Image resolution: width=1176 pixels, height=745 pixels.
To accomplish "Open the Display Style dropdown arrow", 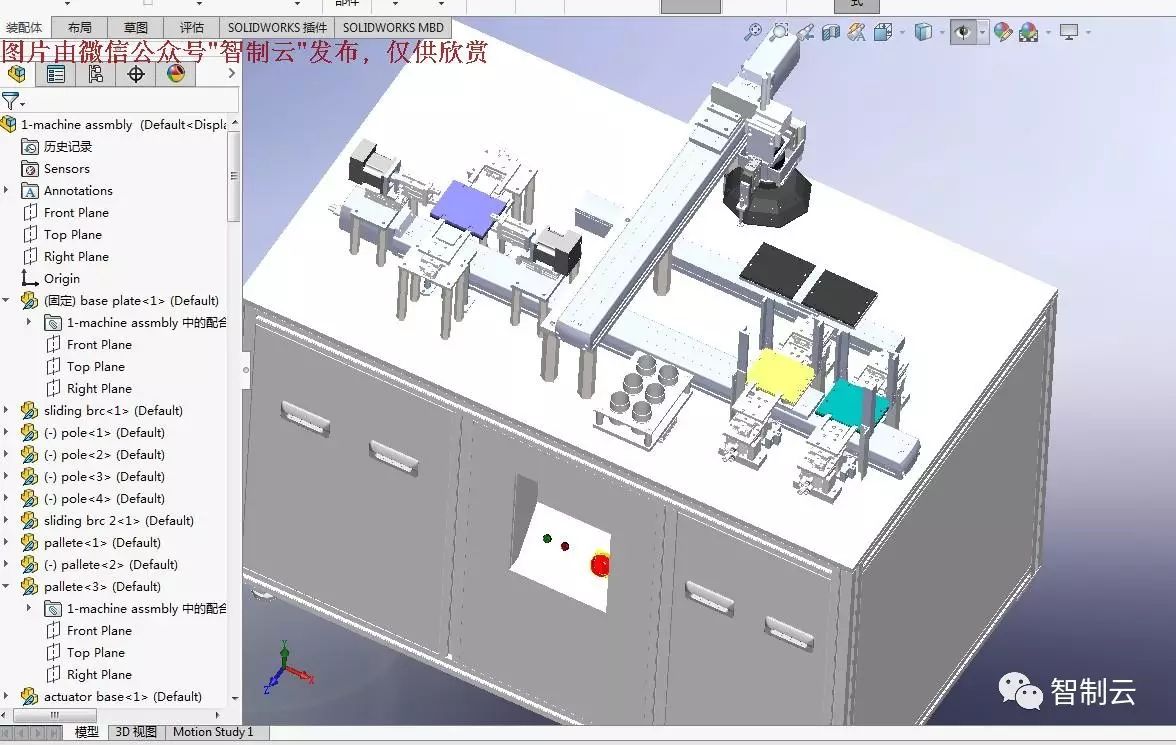I will (x=942, y=32).
